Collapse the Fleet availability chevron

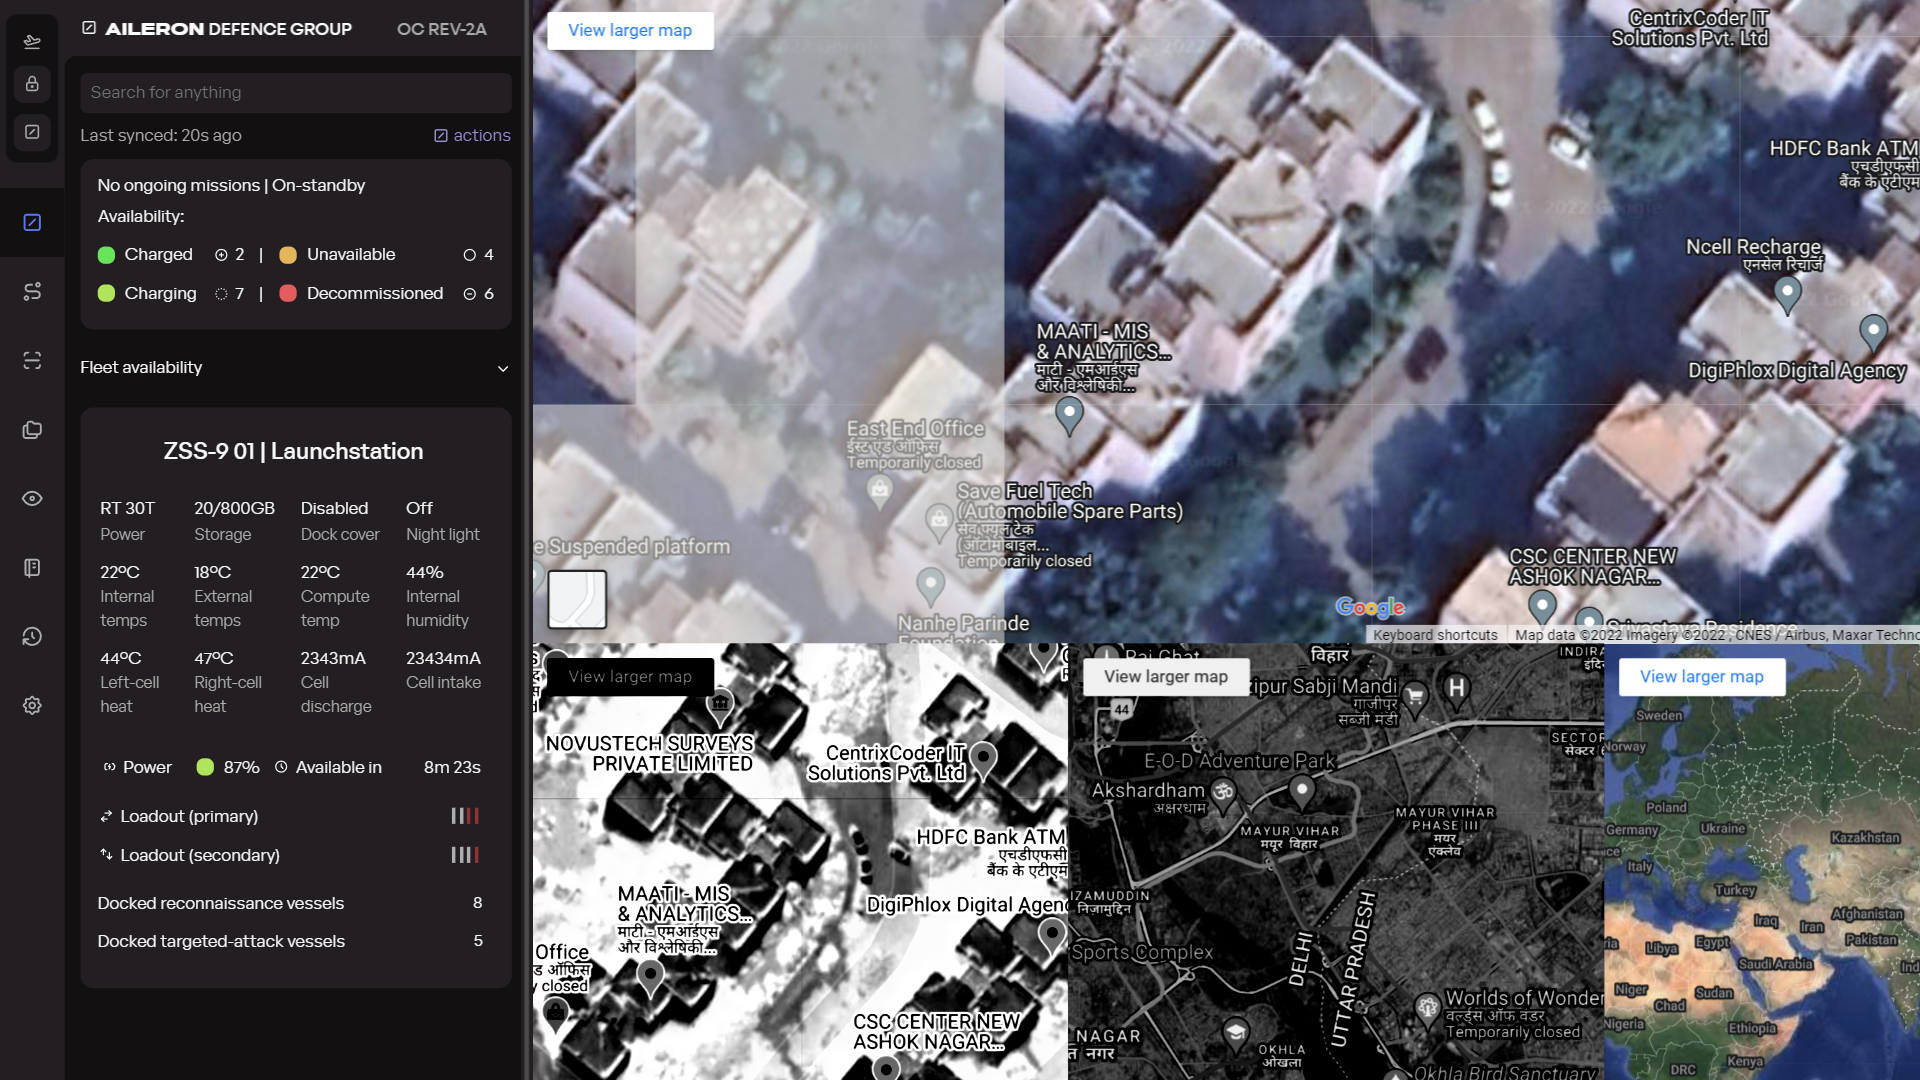(x=503, y=369)
